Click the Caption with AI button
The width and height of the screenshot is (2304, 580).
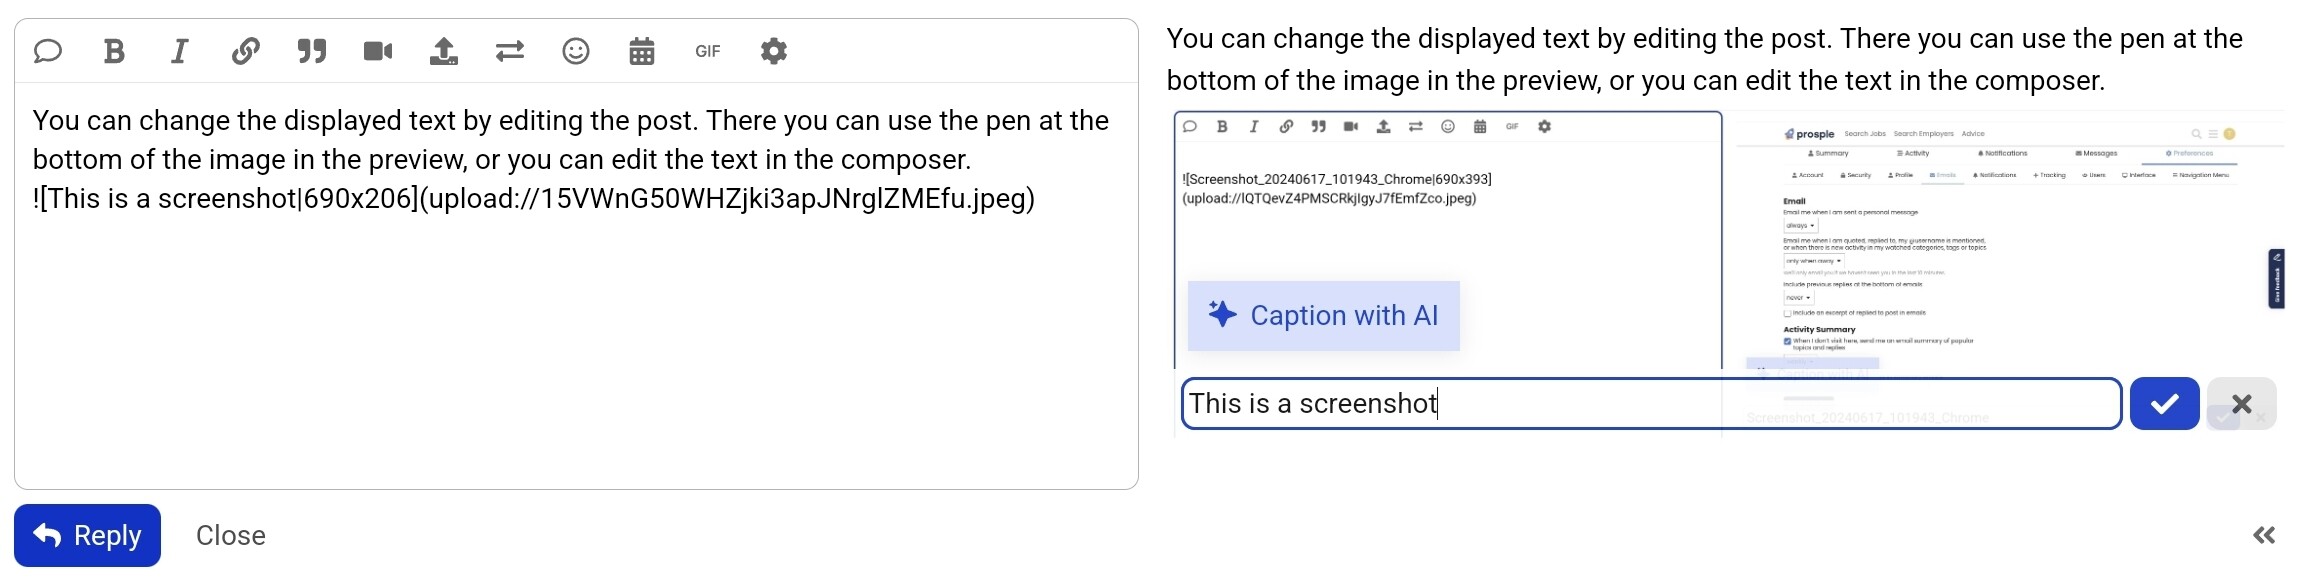tap(1324, 316)
